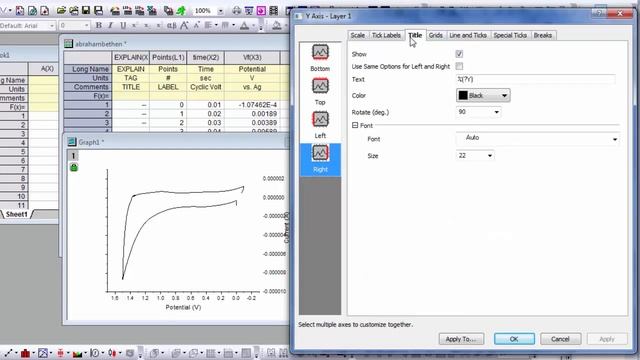Click the Apply button

[x=607, y=339]
